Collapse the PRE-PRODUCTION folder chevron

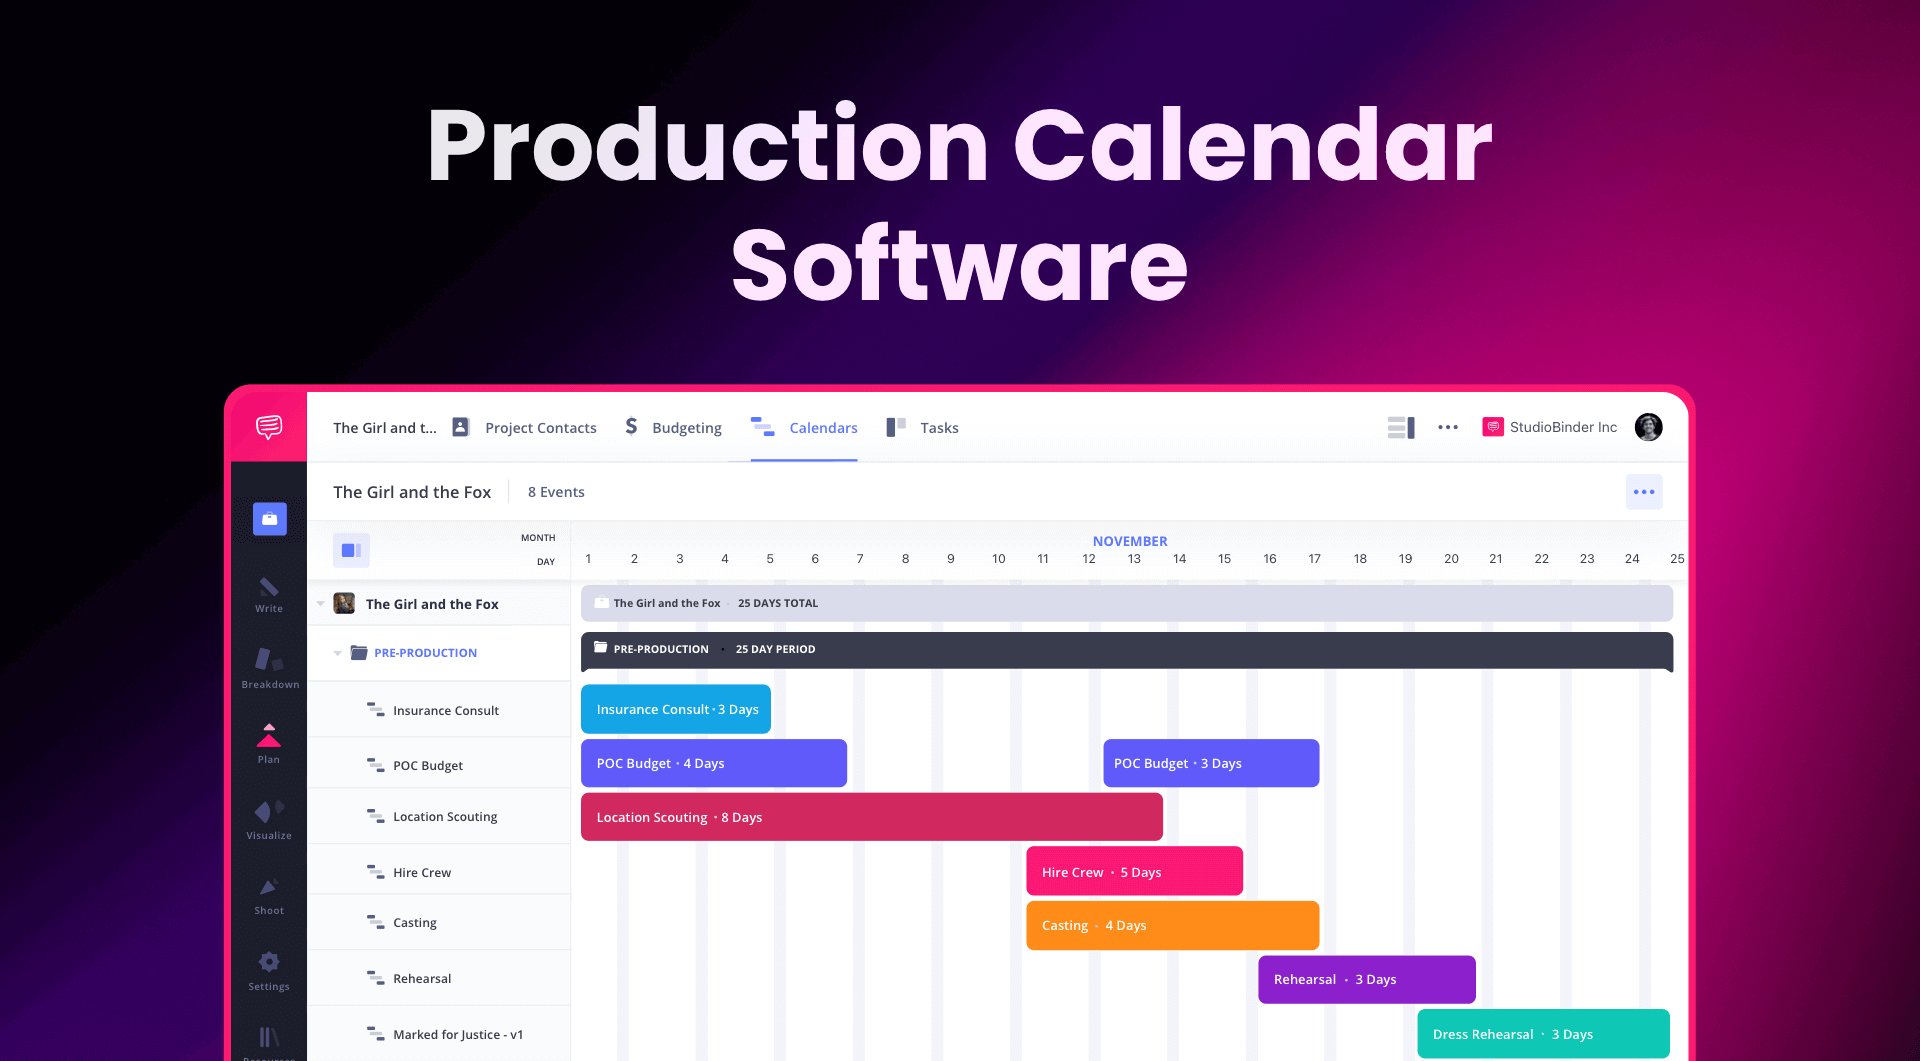(338, 652)
